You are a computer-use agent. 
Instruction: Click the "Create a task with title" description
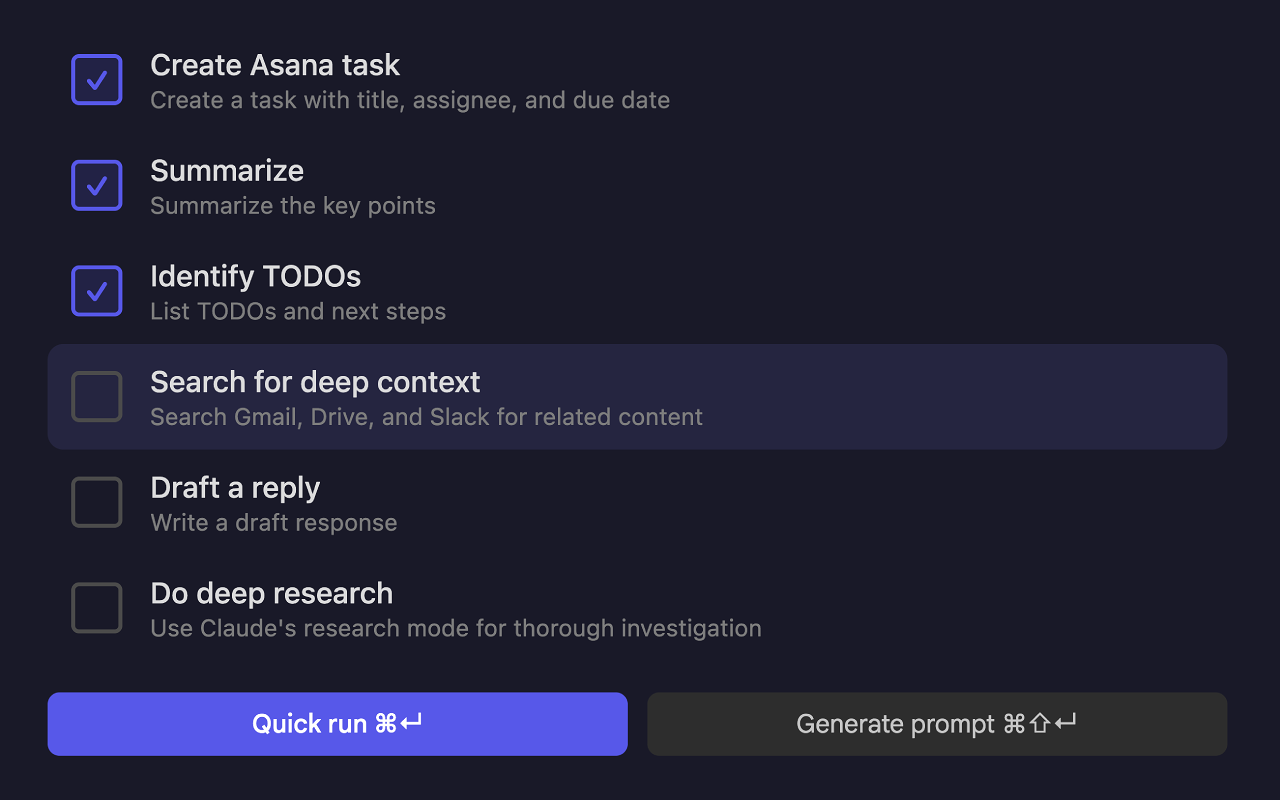point(410,100)
